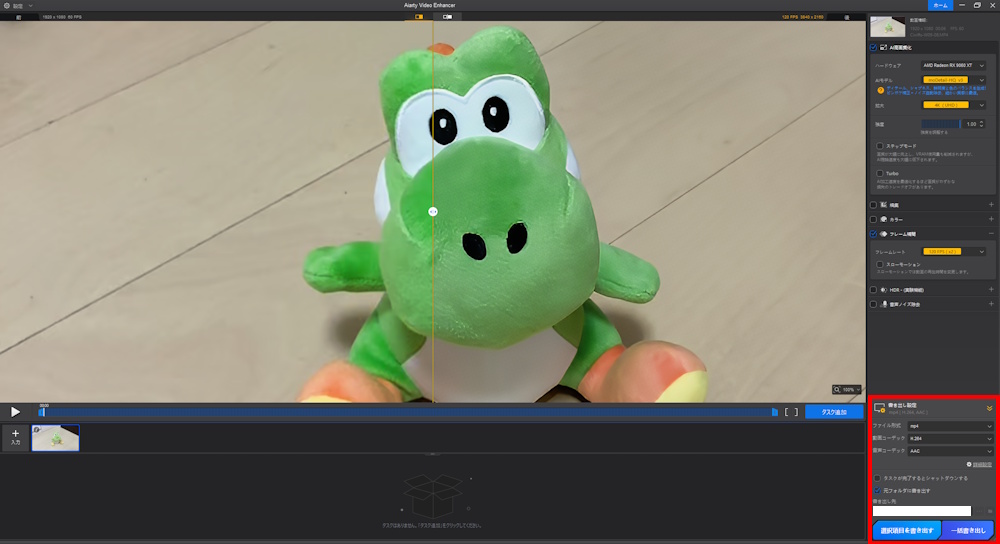Viewport: 1000px width, 544px height.
Task: Enable the Turbo checkbox
Action: [879, 173]
